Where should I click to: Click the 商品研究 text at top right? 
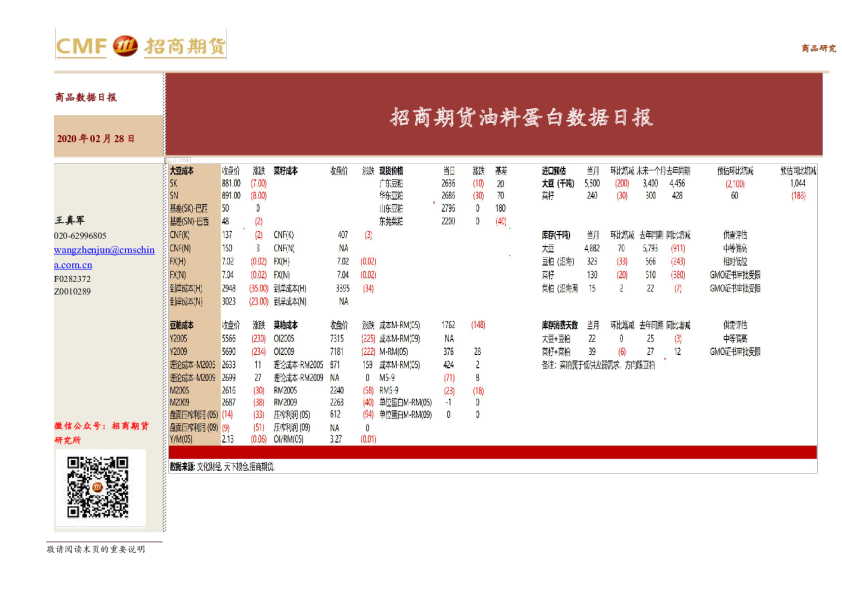coord(818,48)
